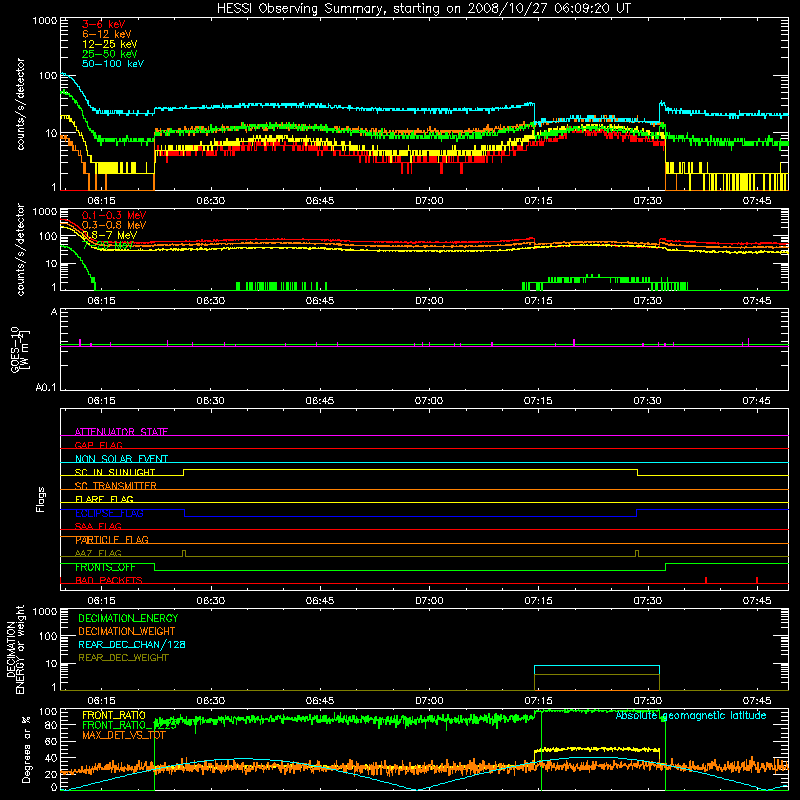Click 07:00 tick under the top keV plot
Screen dimensions: 800x800
[429, 201]
